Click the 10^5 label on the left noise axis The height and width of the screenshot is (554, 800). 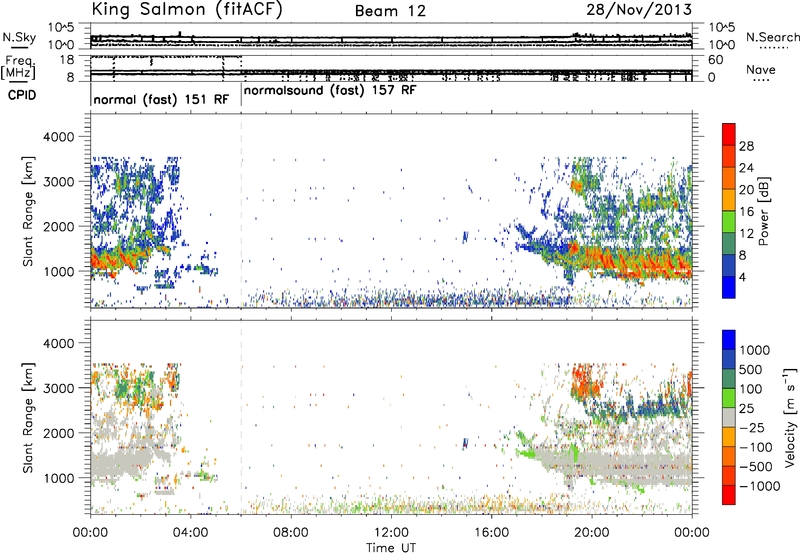coord(61,28)
